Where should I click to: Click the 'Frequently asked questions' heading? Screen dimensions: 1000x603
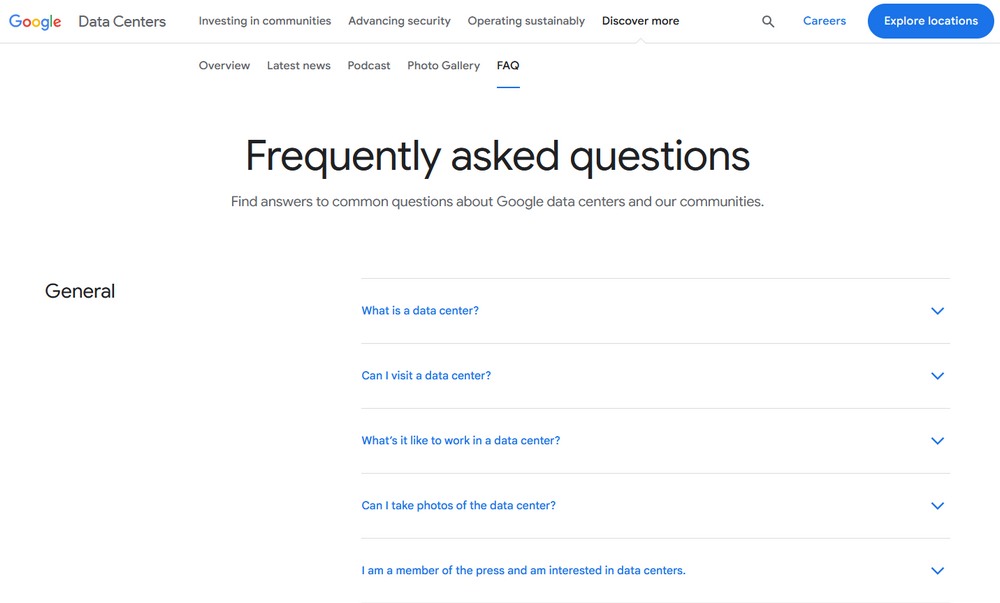click(497, 157)
